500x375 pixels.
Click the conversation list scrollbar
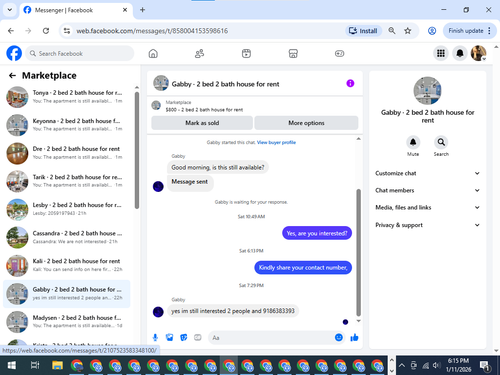(137, 150)
